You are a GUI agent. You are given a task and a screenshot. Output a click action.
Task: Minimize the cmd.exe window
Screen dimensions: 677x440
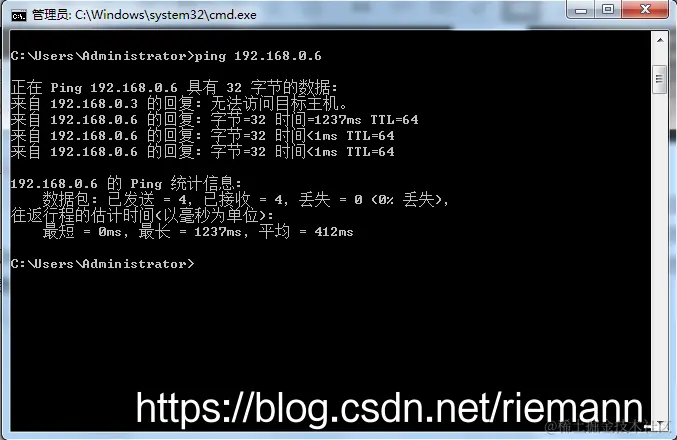pos(581,10)
